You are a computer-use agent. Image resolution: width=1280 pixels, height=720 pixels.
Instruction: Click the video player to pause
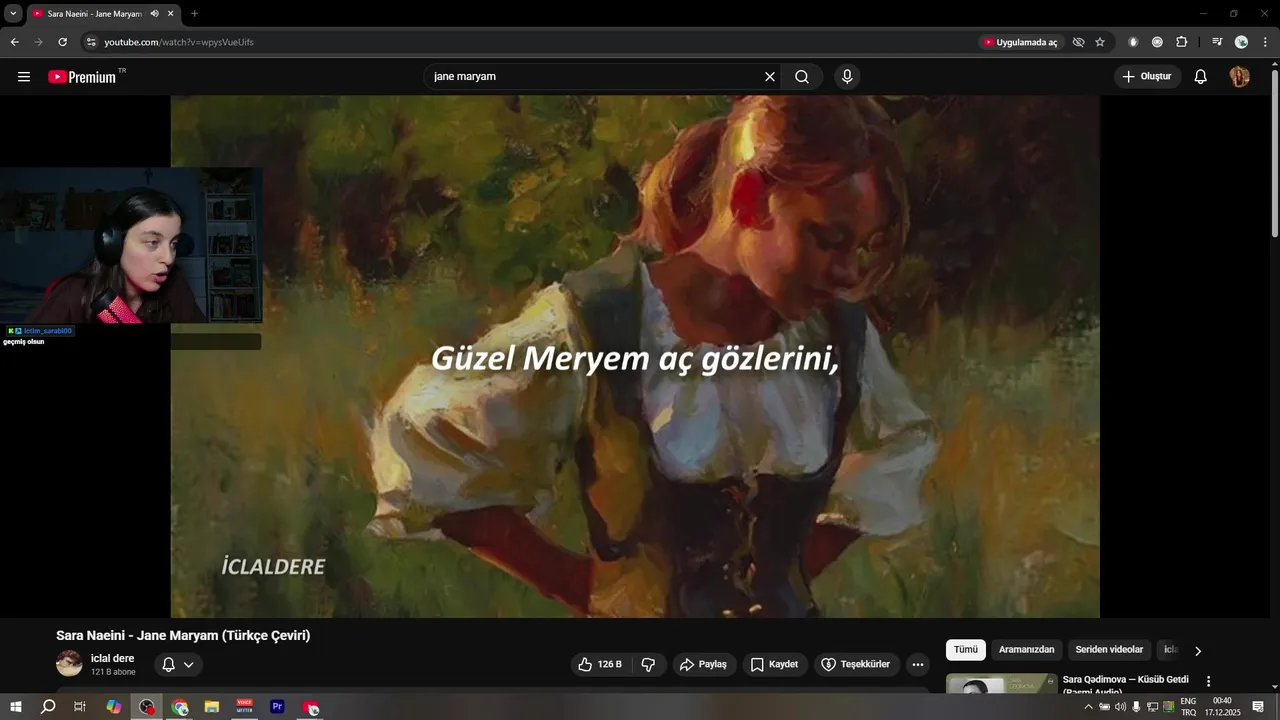635,356
